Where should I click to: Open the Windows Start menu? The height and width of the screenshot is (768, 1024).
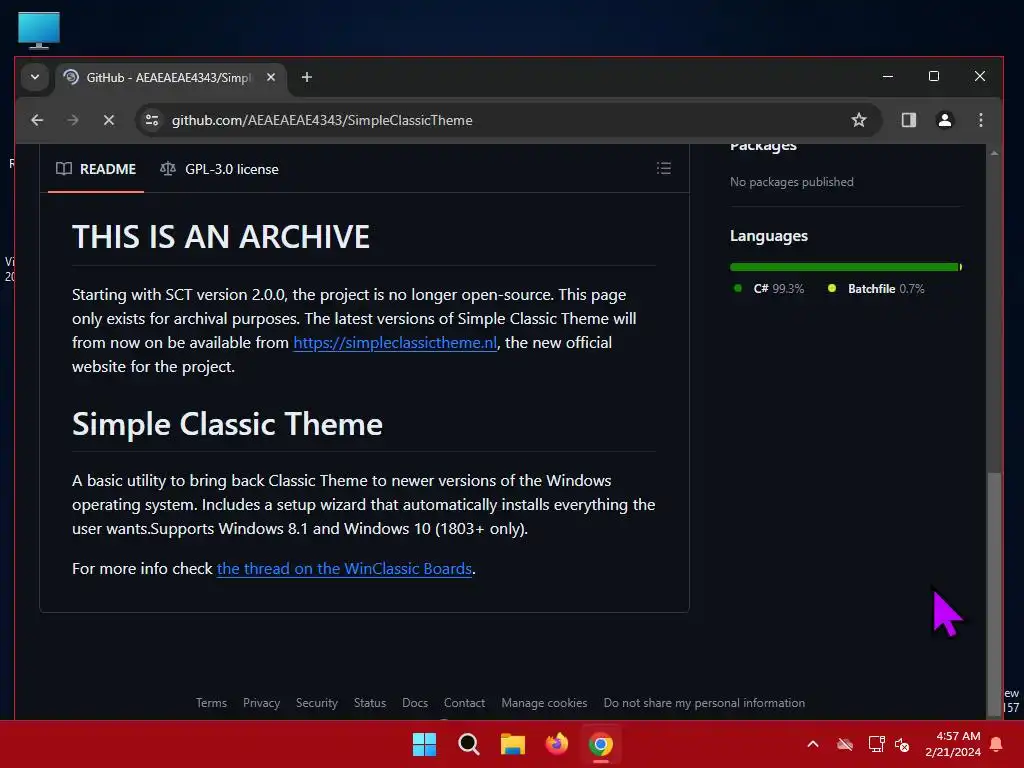tap(424, 744)
